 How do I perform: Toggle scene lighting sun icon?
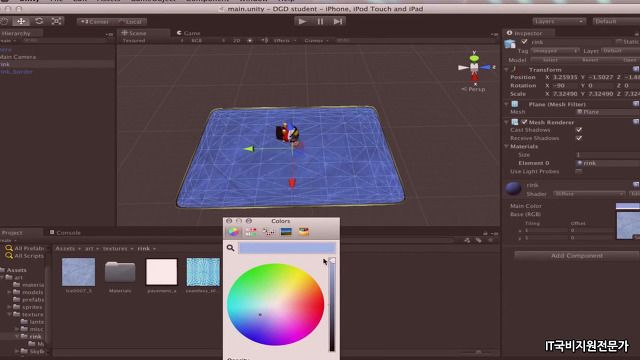pos(250,41)
